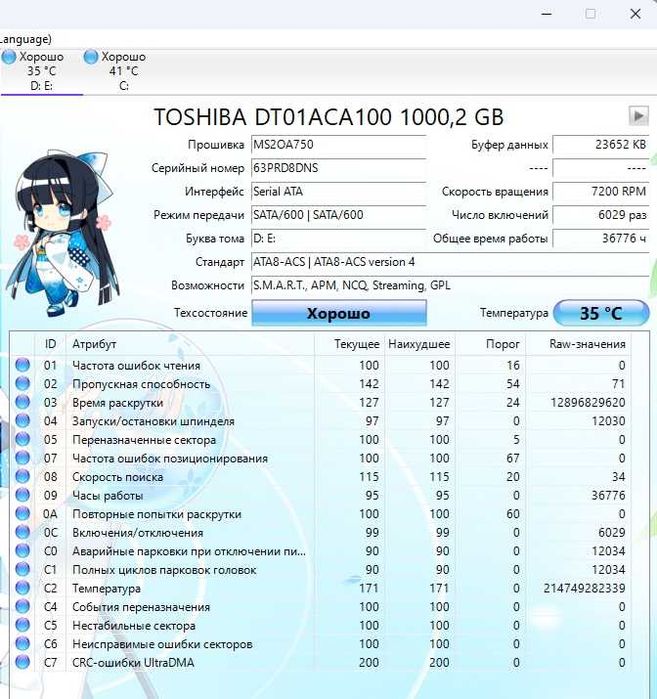Screen dimensions: 657x699
Task: Click the transfer mode field SATA/600
Action: pos(339,215)
